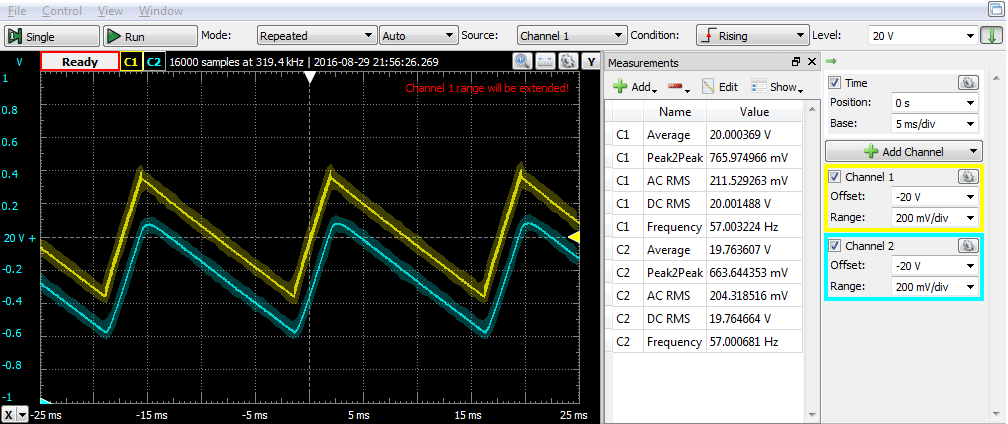The height and width of the screenshot is (424, 1008).
Task: Toggle the Channel 1 checkbox
Action: 834,177
